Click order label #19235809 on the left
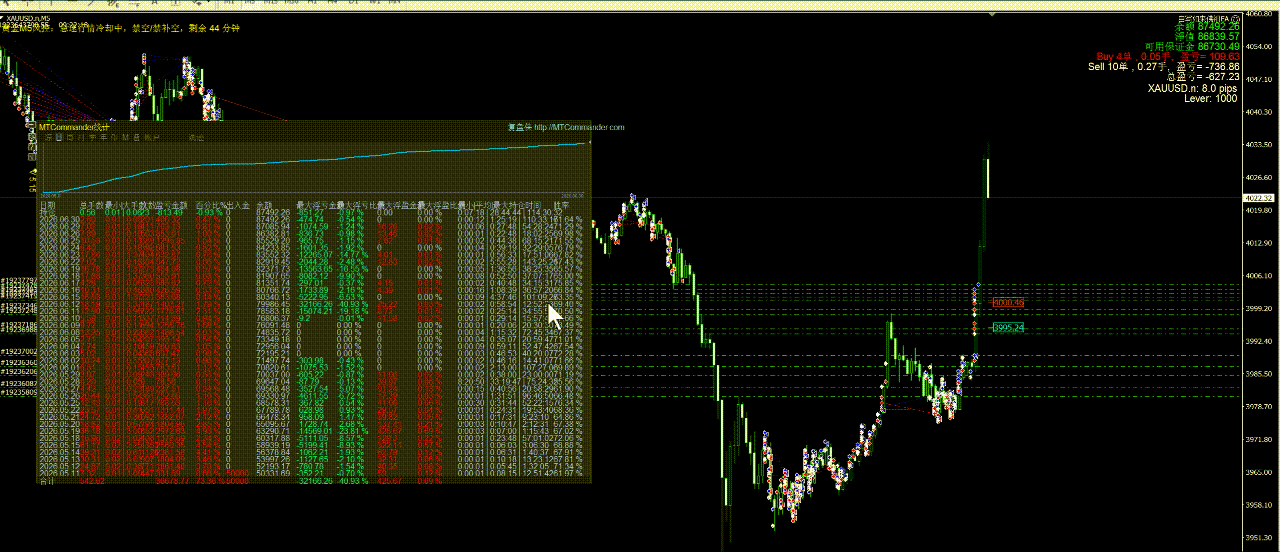 click(19, 392)
